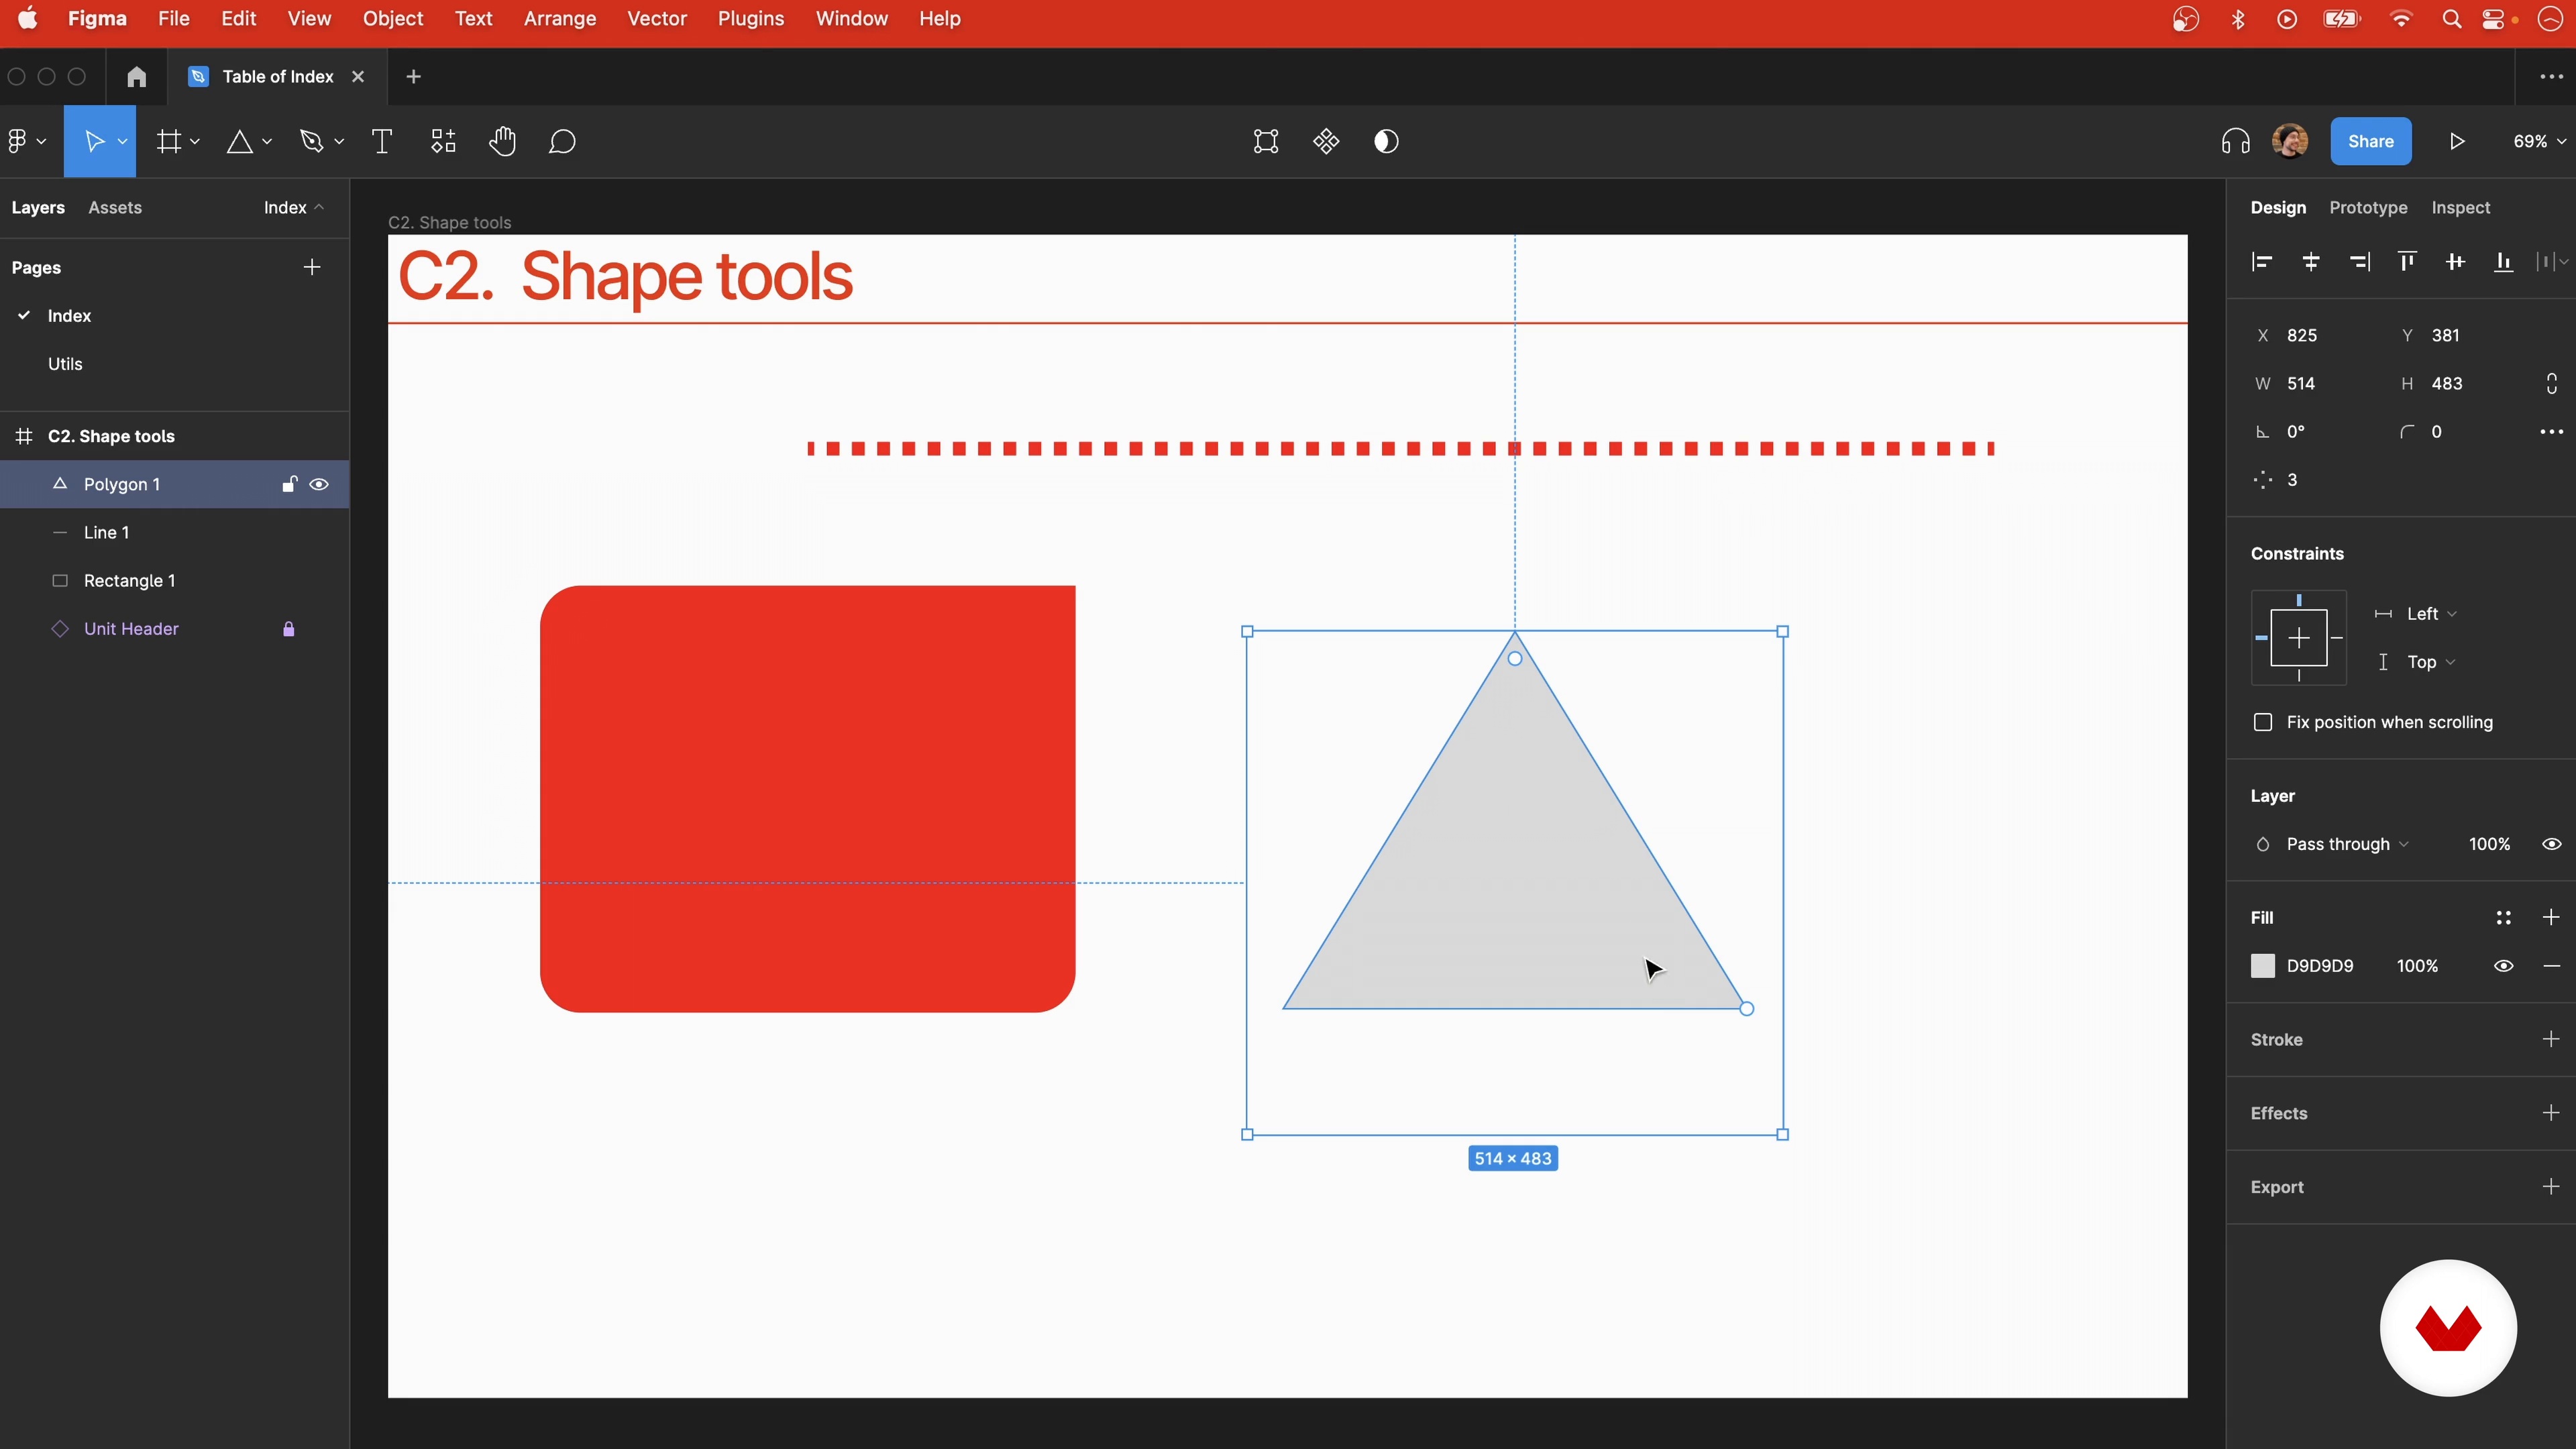Open Pass through blend mode dropdown
Screen dimensions: 2576x1449
pyautogui.click(x=2347, y=844)
